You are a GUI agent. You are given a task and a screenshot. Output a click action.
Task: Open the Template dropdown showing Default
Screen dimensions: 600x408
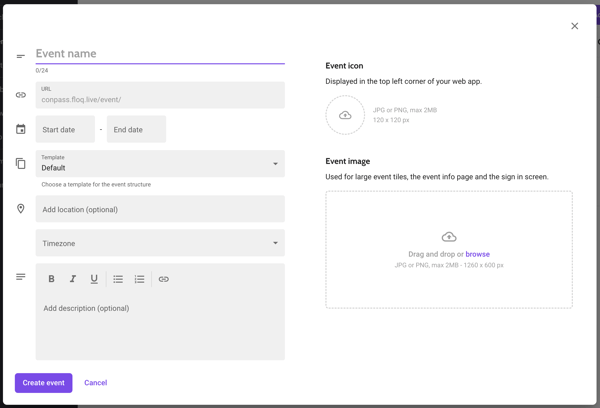point(160,163)
